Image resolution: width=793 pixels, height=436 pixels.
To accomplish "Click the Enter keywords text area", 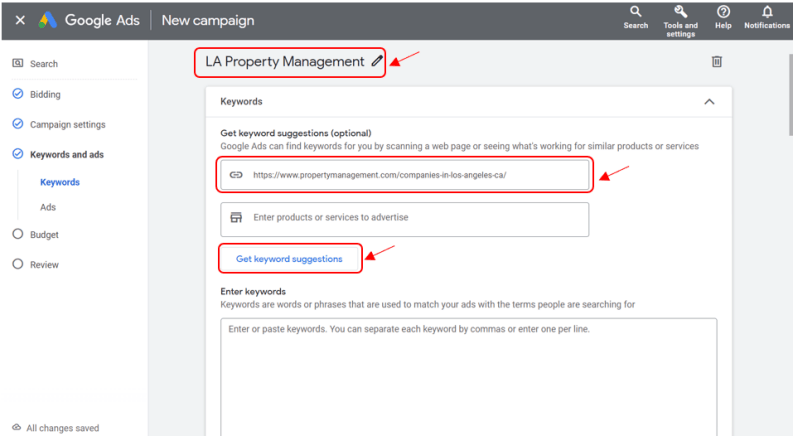I will click(468, 370).
